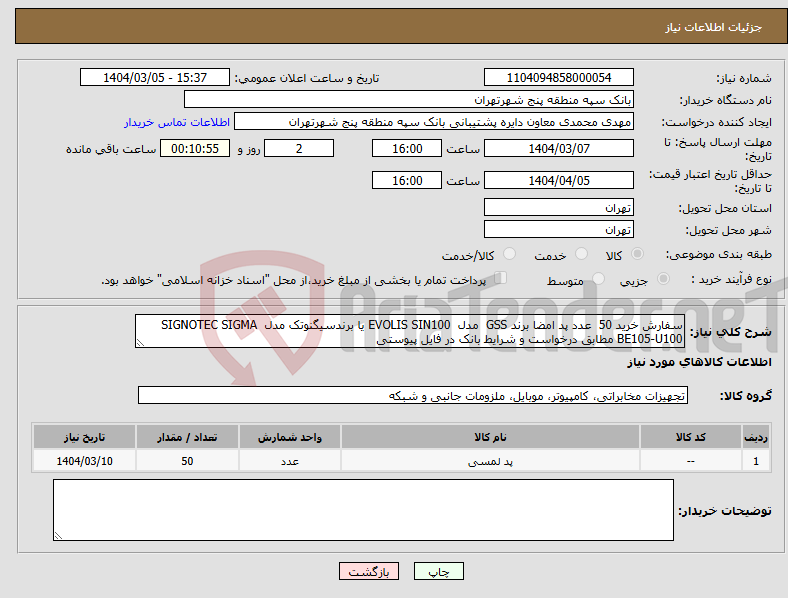Click the delivery city field تهران
This screenshot has height=598, width=788.
point(558,229)
